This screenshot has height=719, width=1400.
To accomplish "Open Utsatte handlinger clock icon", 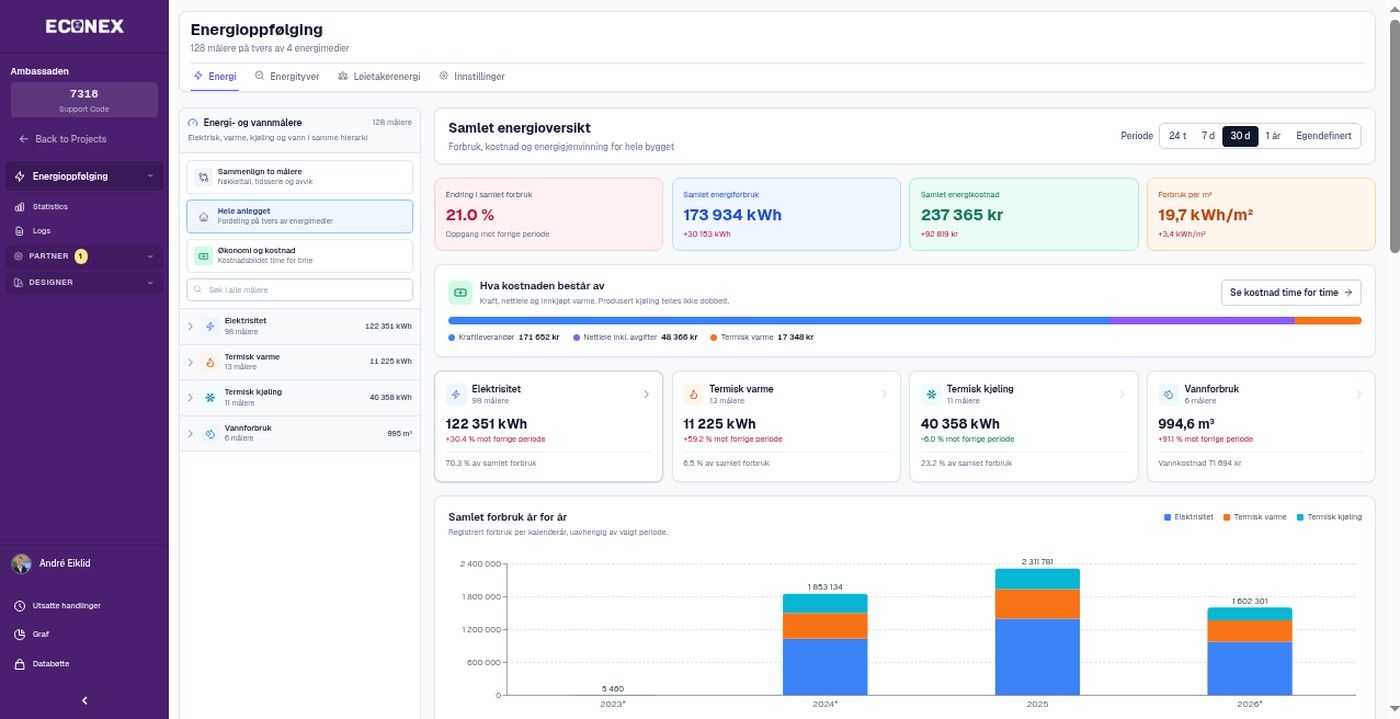I will click(19, 606).
